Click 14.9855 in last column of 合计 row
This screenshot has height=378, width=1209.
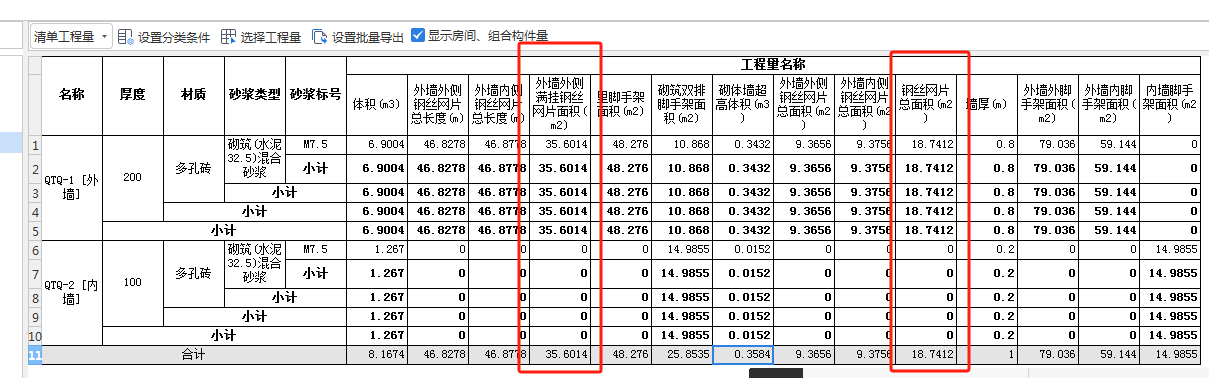tap(1170, 354)
